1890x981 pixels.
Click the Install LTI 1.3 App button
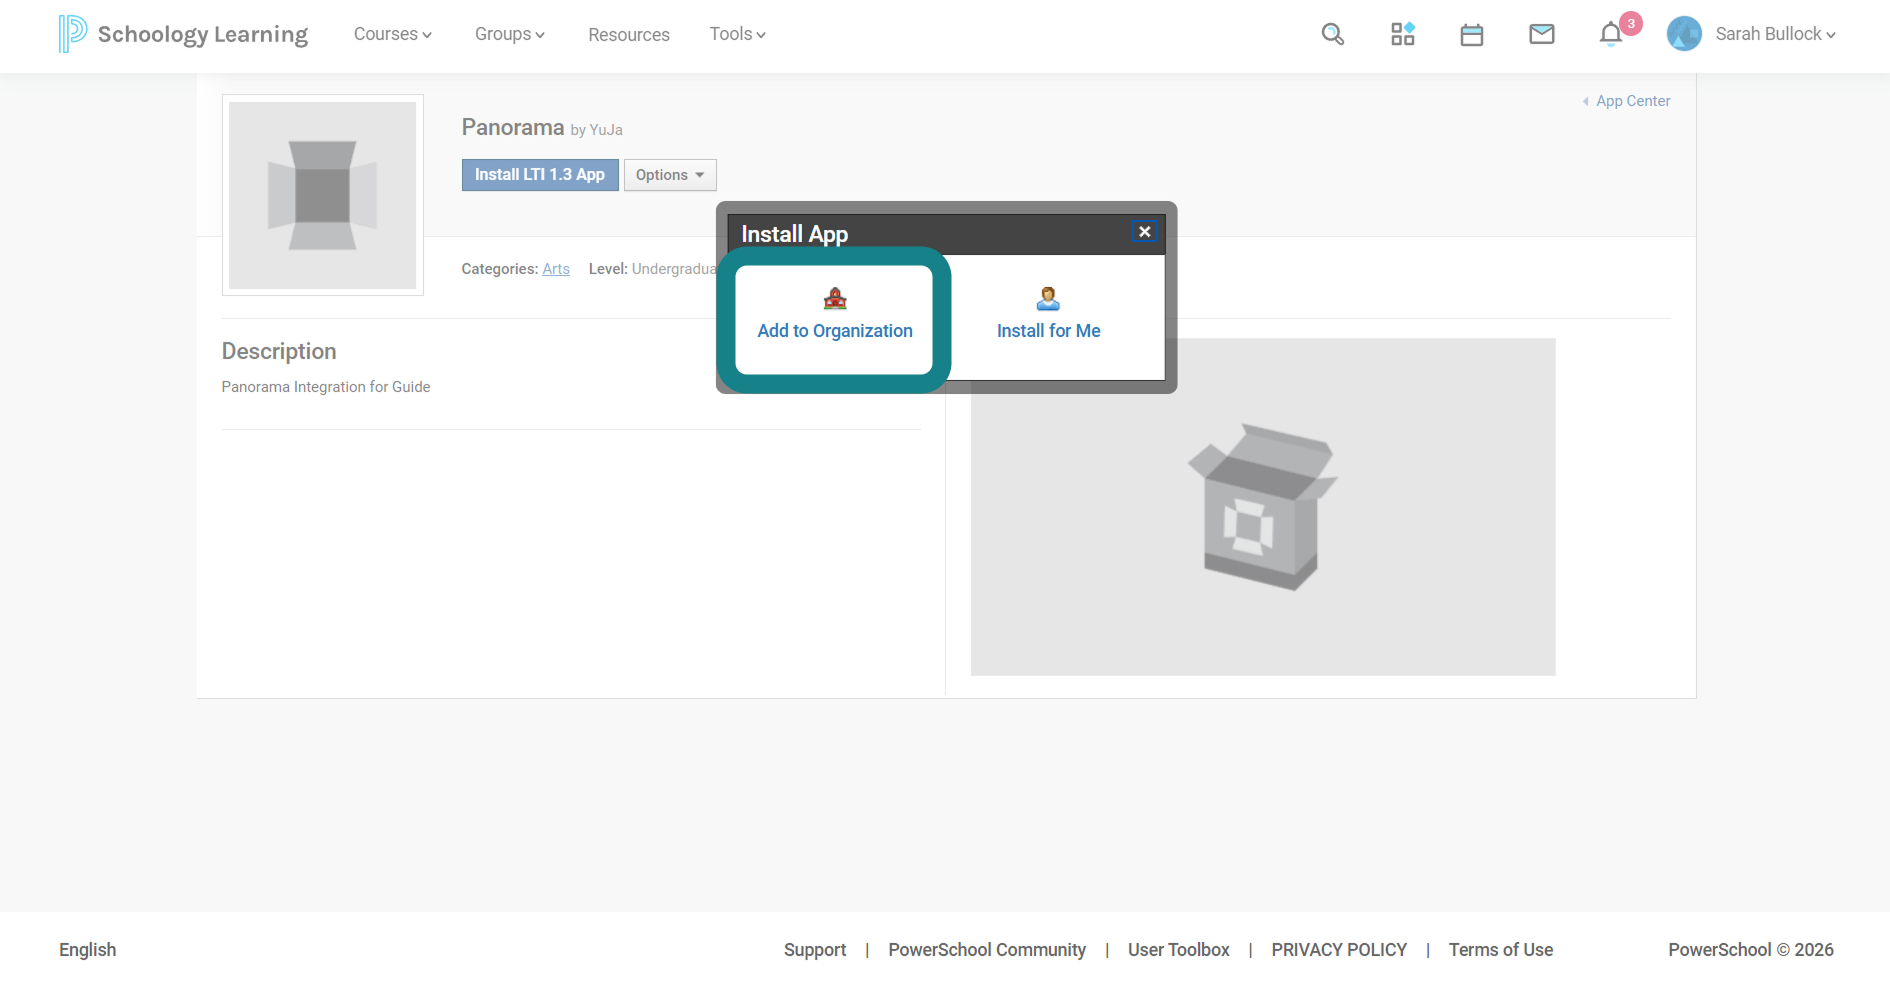coord(540,175)
